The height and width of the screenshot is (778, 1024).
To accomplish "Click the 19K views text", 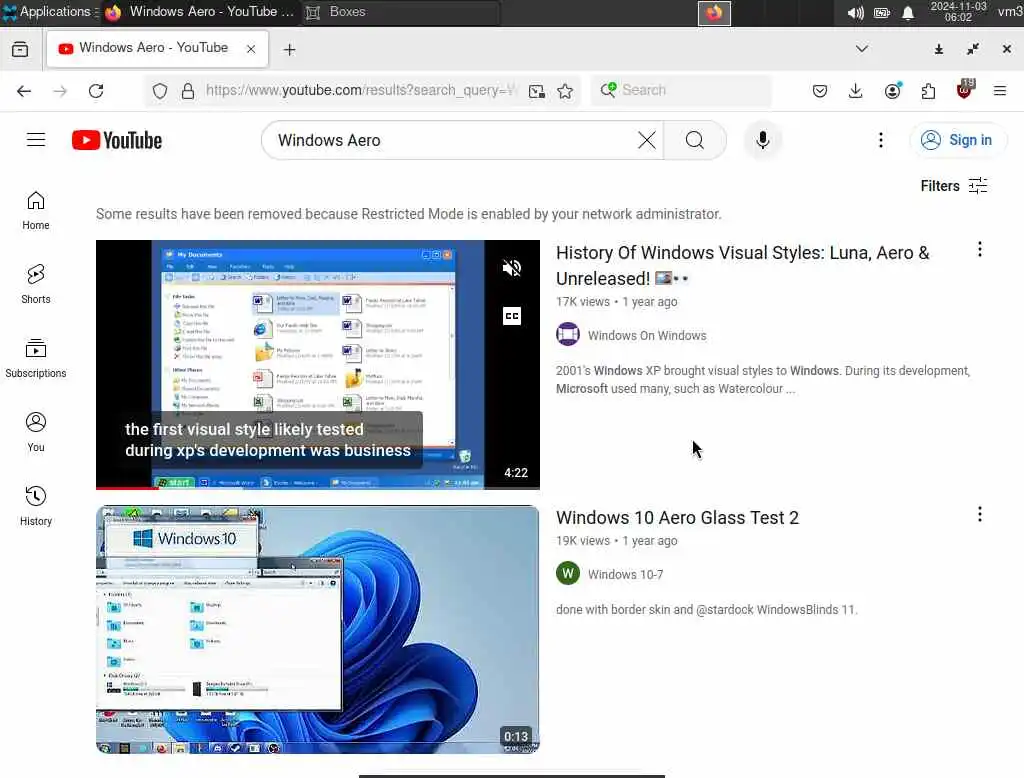I will [x=583, y=541].
